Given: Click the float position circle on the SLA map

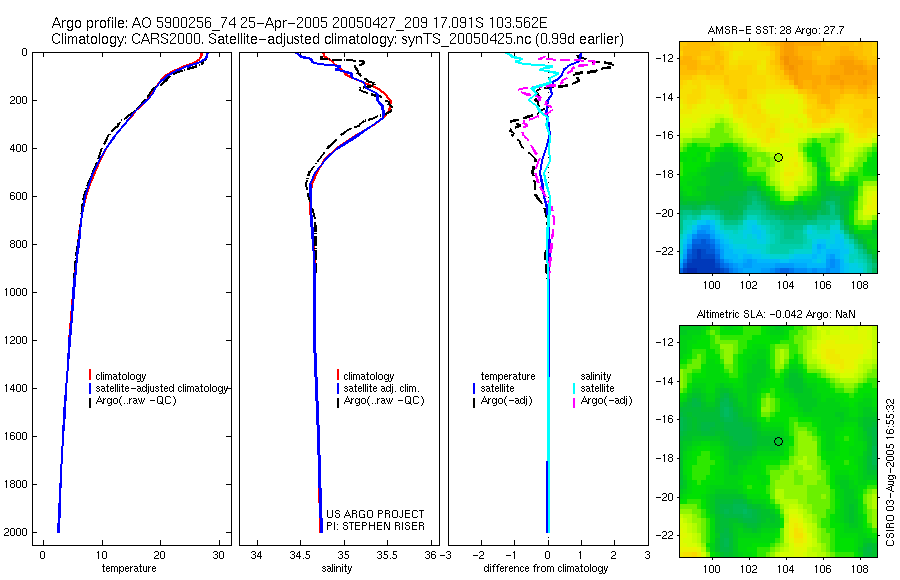Looking at the screenshot, I should [x=778, y=442].
